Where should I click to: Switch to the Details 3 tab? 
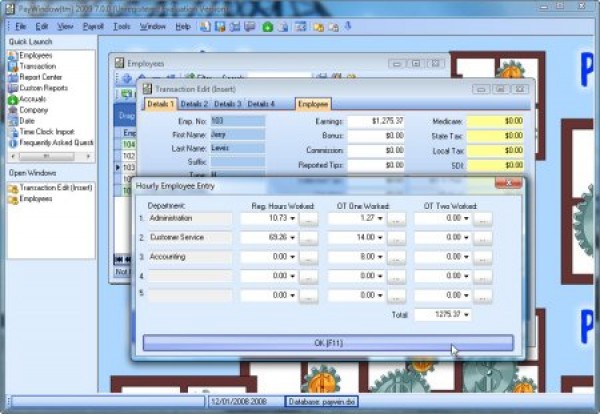point(227,104)
